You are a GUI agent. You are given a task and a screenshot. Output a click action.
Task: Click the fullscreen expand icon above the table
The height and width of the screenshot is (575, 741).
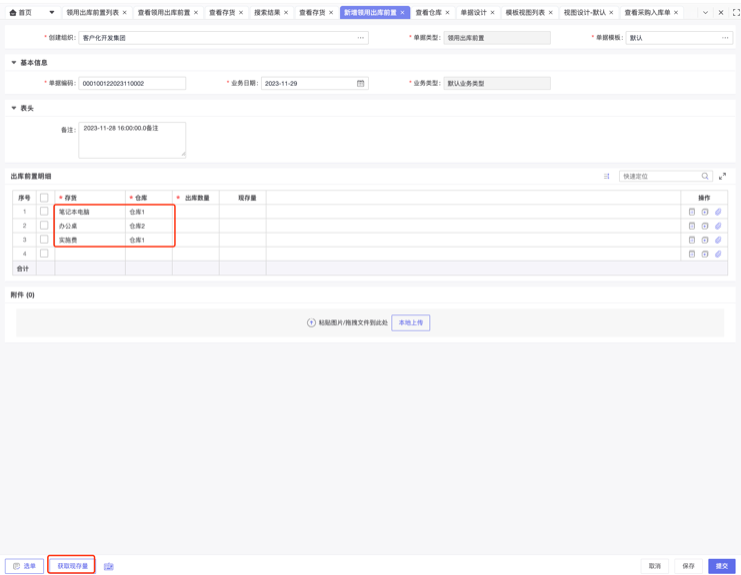[722, 176]
